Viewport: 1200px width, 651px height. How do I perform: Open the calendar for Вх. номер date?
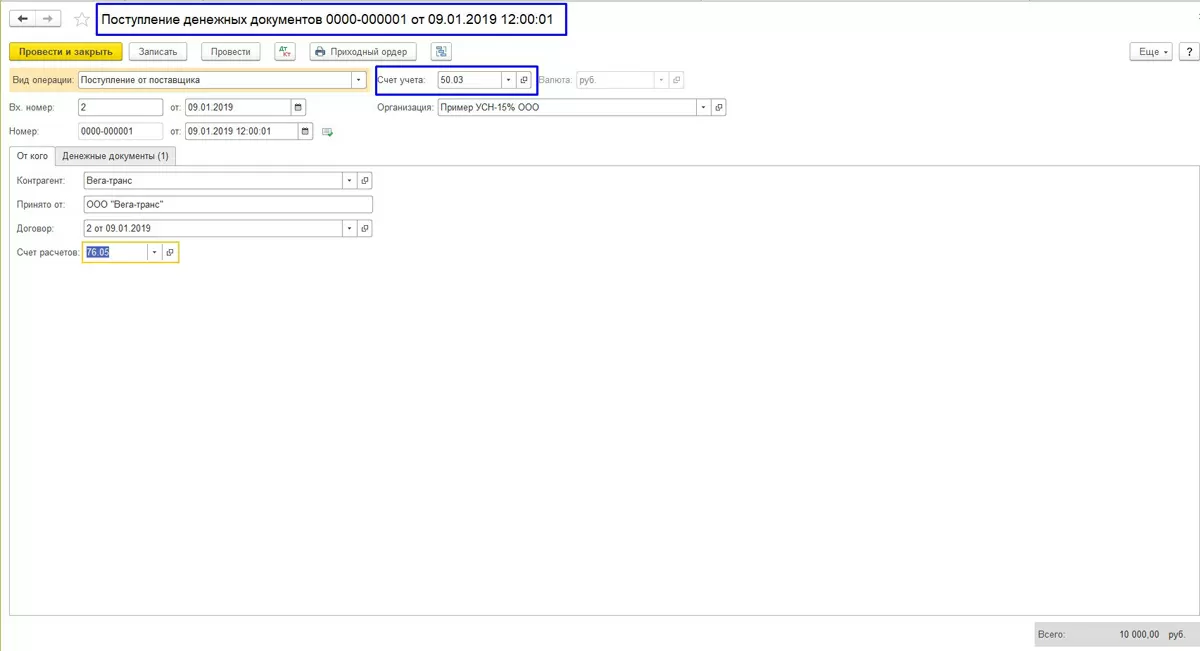click(x=299, y=107)
